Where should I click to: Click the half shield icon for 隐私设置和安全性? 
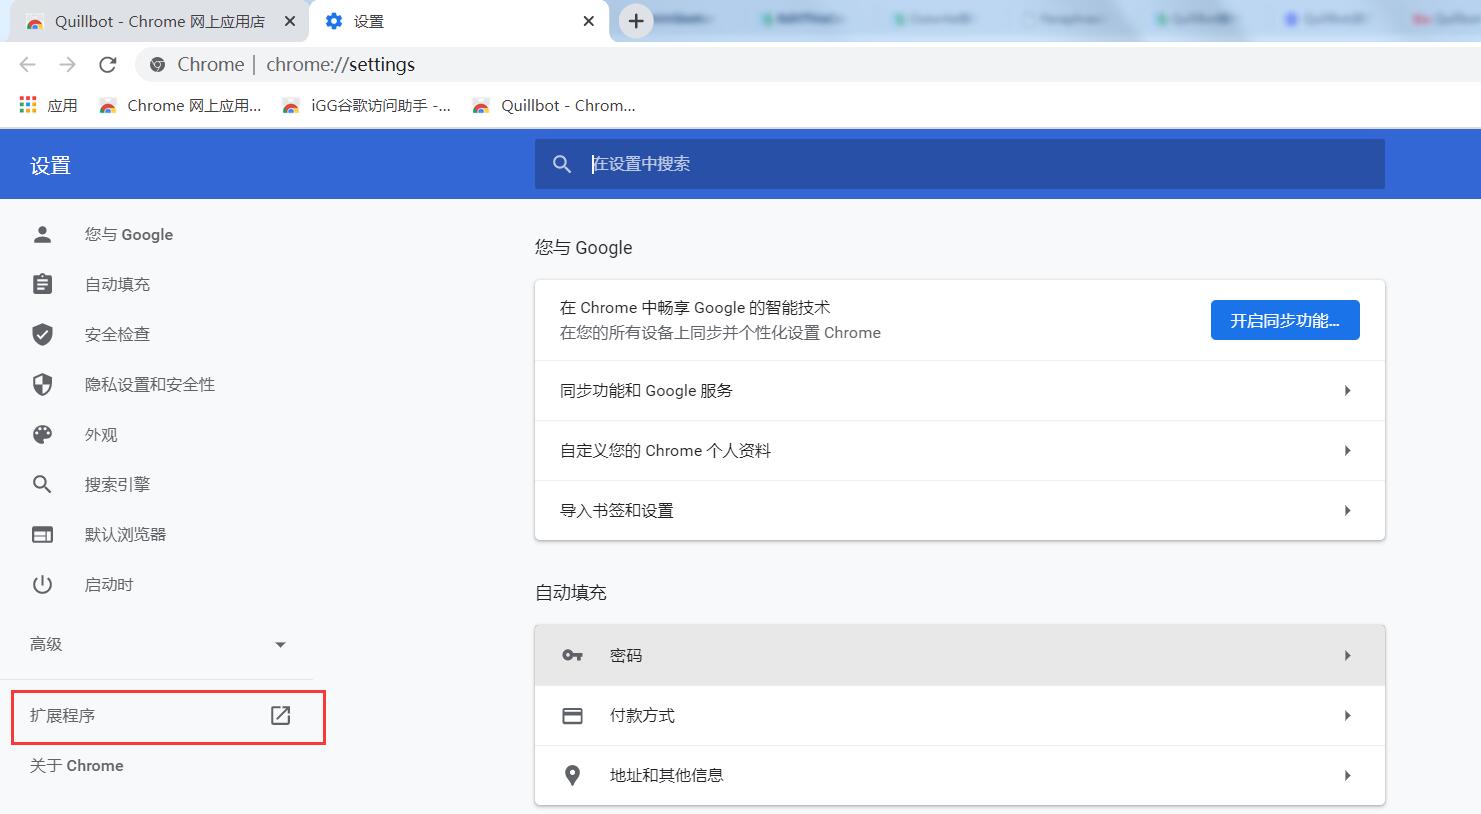pyautogui.click(x=42, y=384)
